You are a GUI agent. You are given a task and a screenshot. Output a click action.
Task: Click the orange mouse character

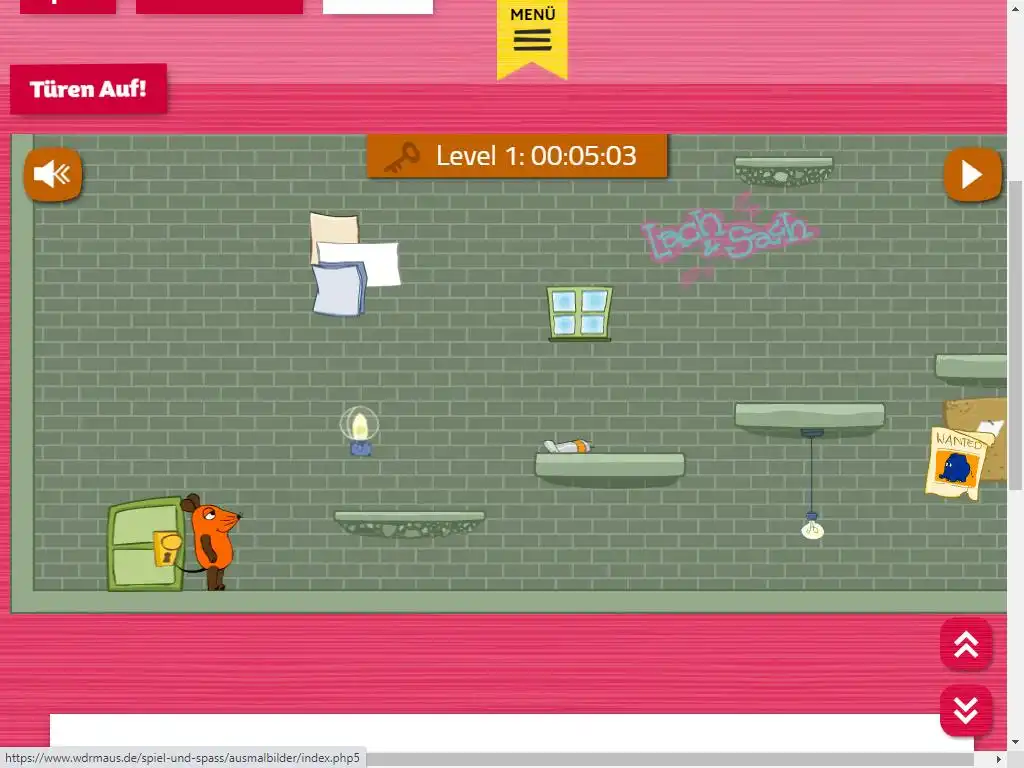212,541
